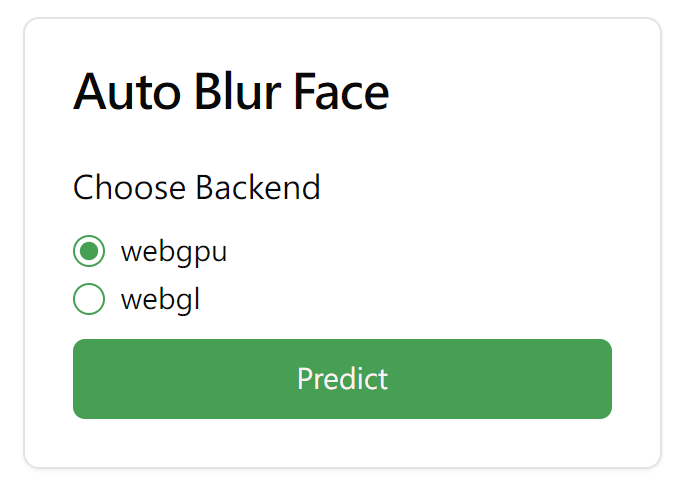The width and height of the screenshot is (684, 489).
Task: Keep webgpu selected by clicking it
Action: pos(89,252)
